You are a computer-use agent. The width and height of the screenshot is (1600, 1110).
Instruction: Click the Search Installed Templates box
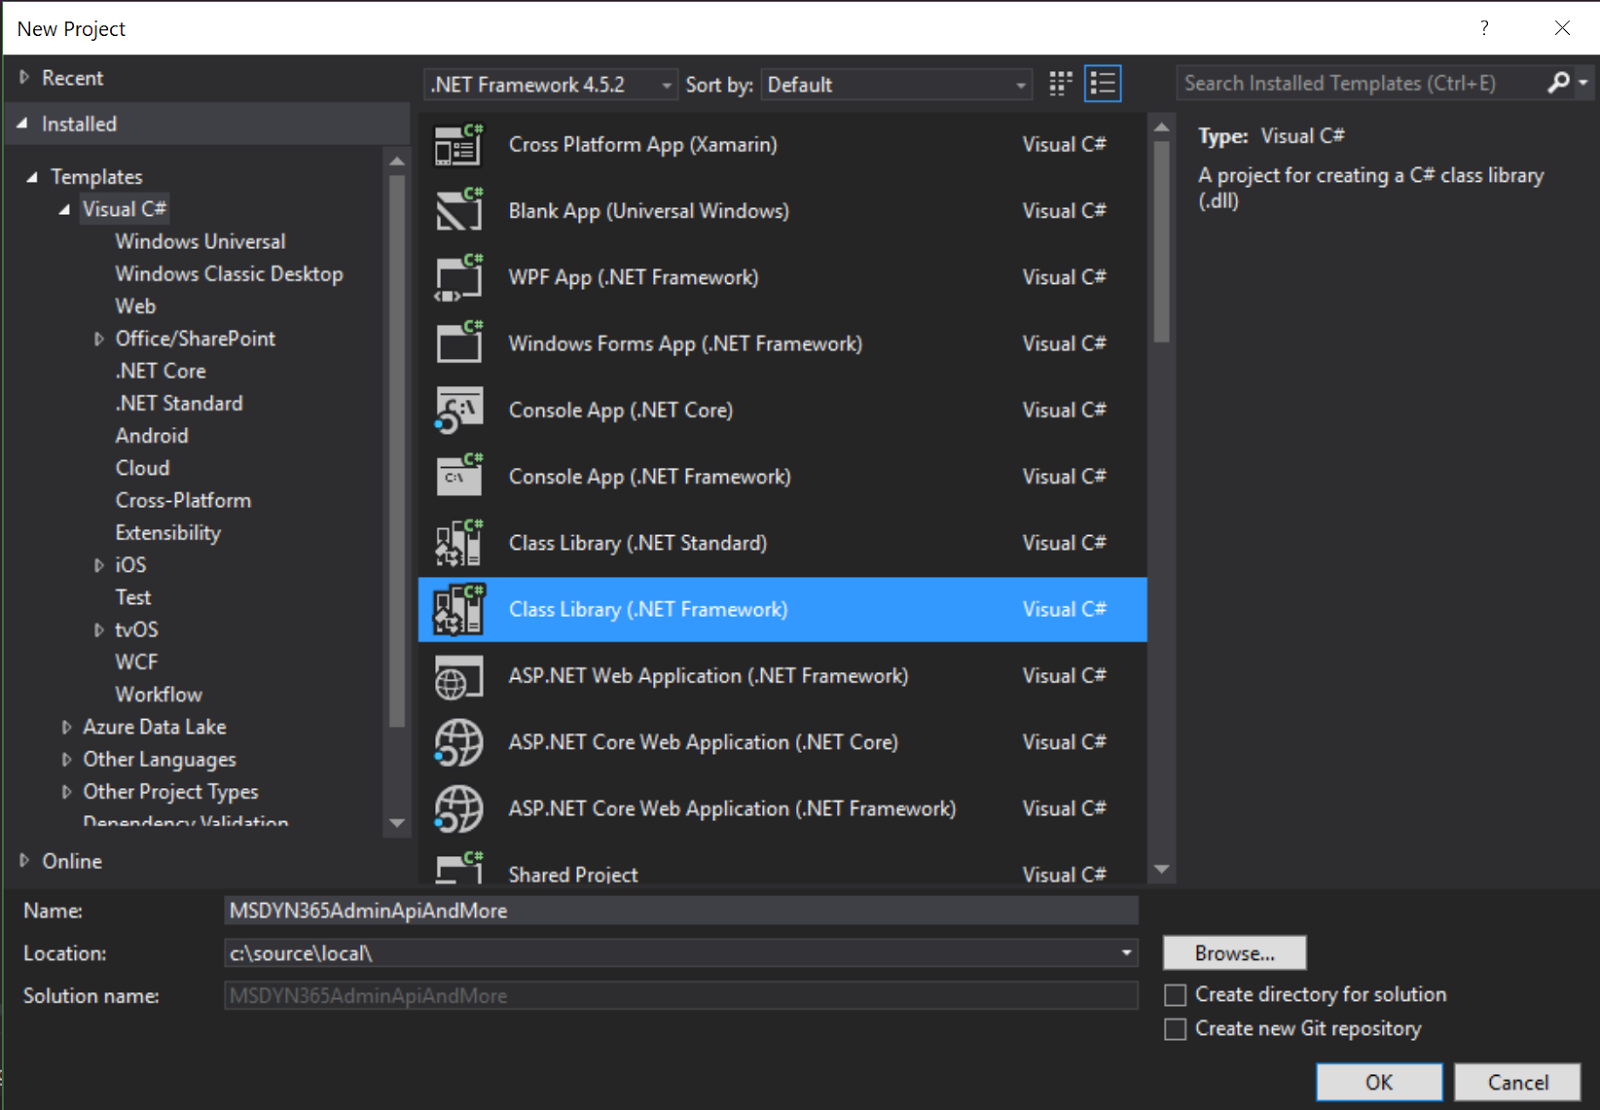pyautogui.click(x=1360, y=83)
